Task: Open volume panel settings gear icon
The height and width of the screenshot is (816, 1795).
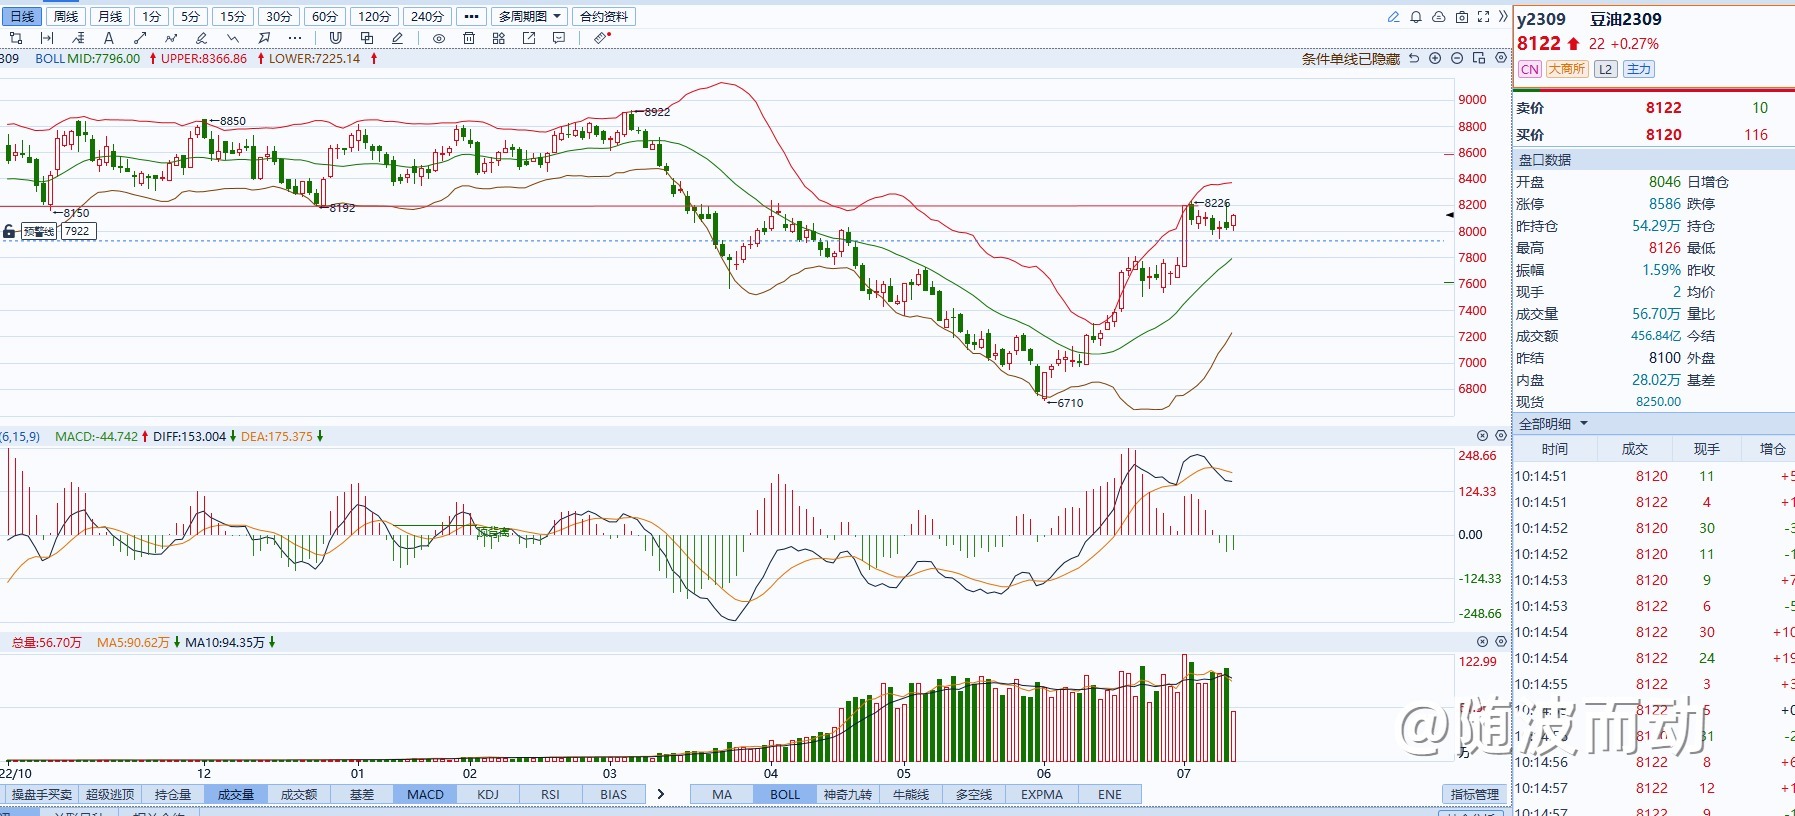Action: (1501, 641)
